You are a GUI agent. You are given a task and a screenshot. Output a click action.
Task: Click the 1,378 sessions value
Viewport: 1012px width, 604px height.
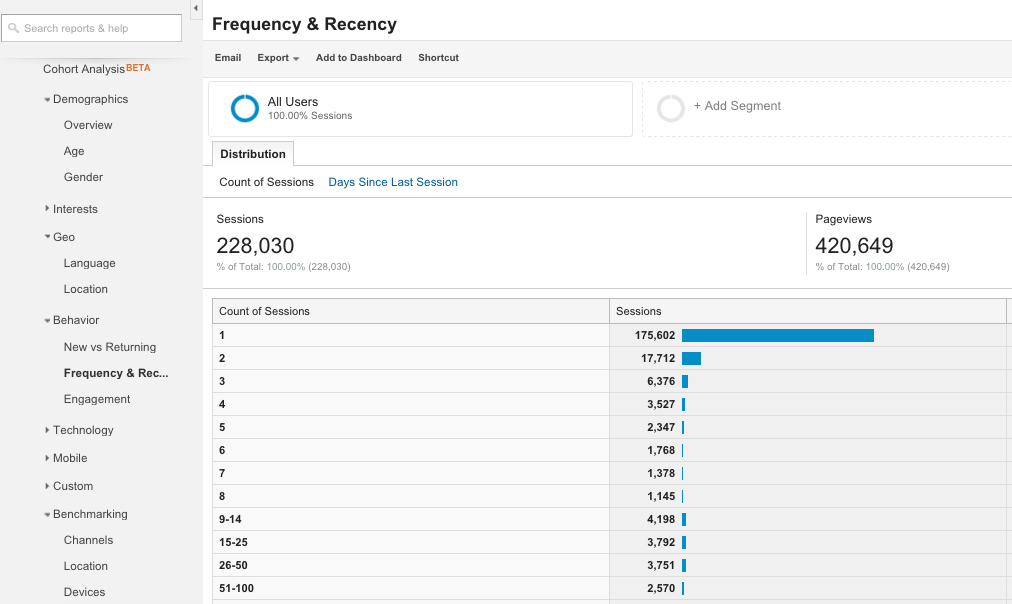point(661,473)
